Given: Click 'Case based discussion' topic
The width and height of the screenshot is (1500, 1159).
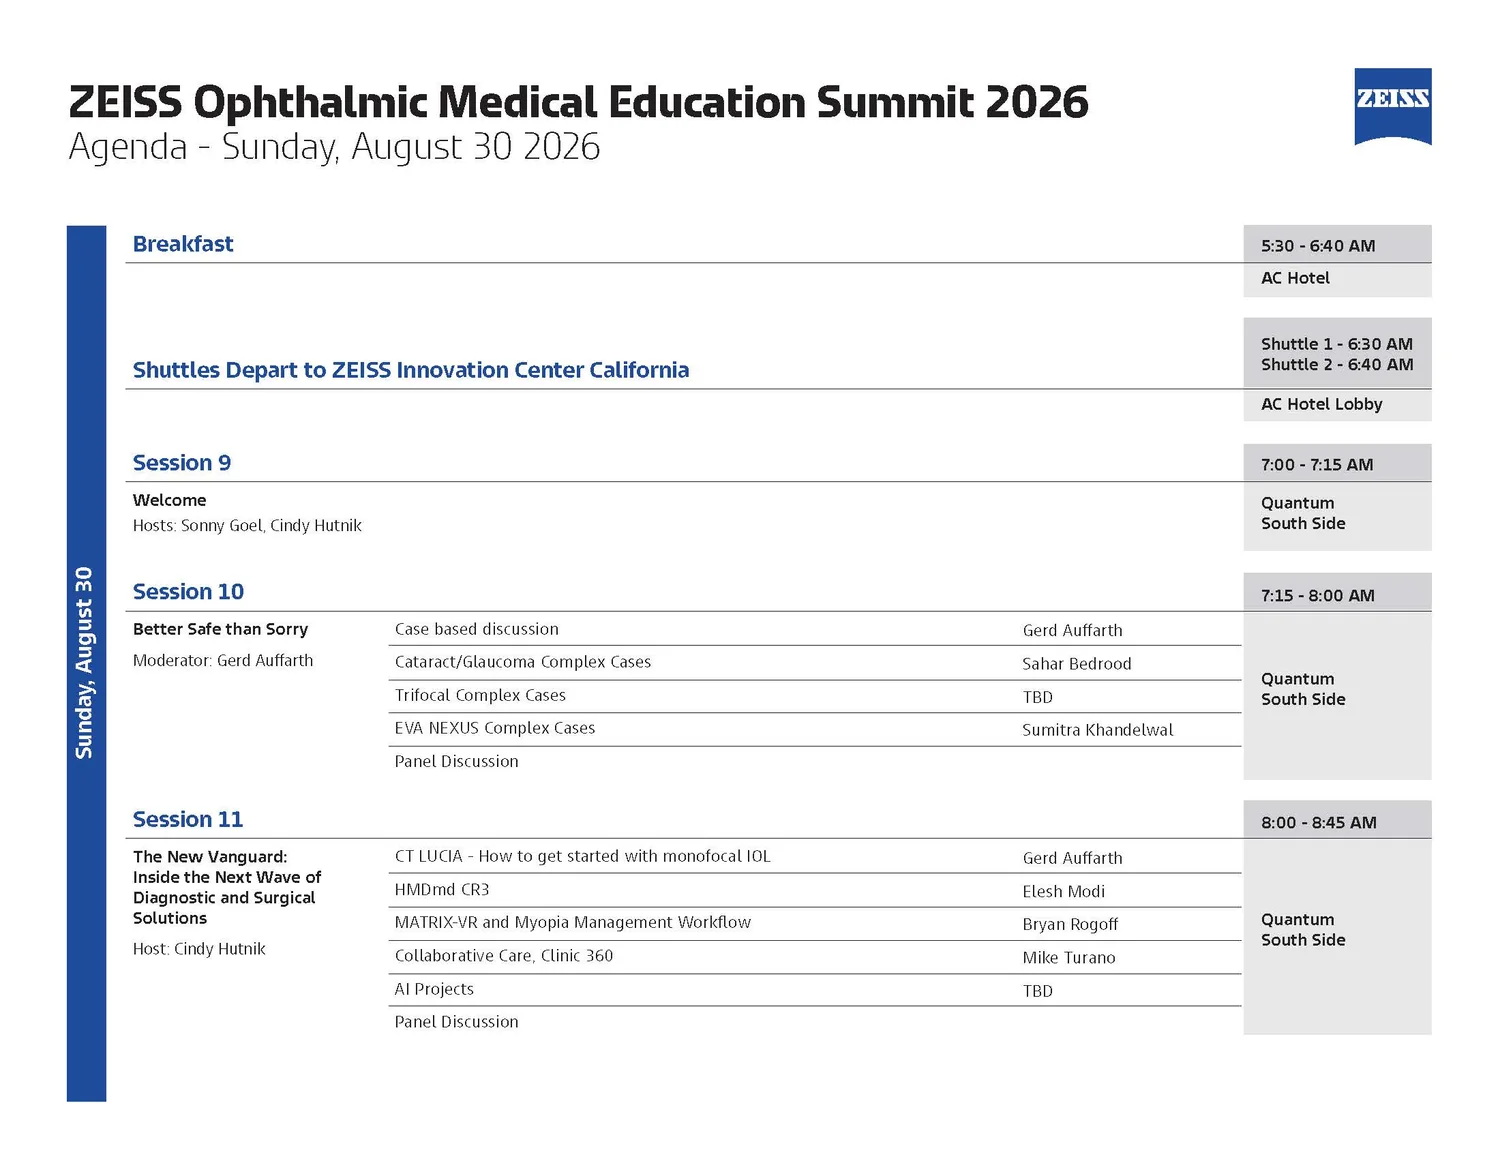Looking at the screenshot, I should point(477,629).
